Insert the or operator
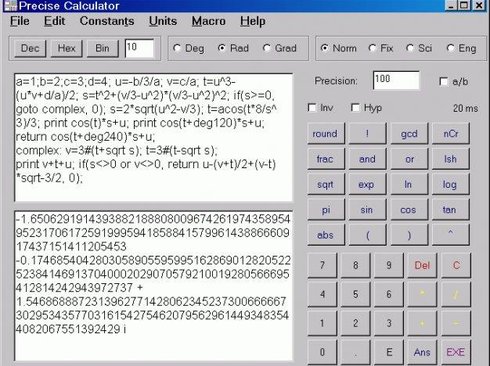The height and width of the screenshot is (366, 490). (409, 159)
